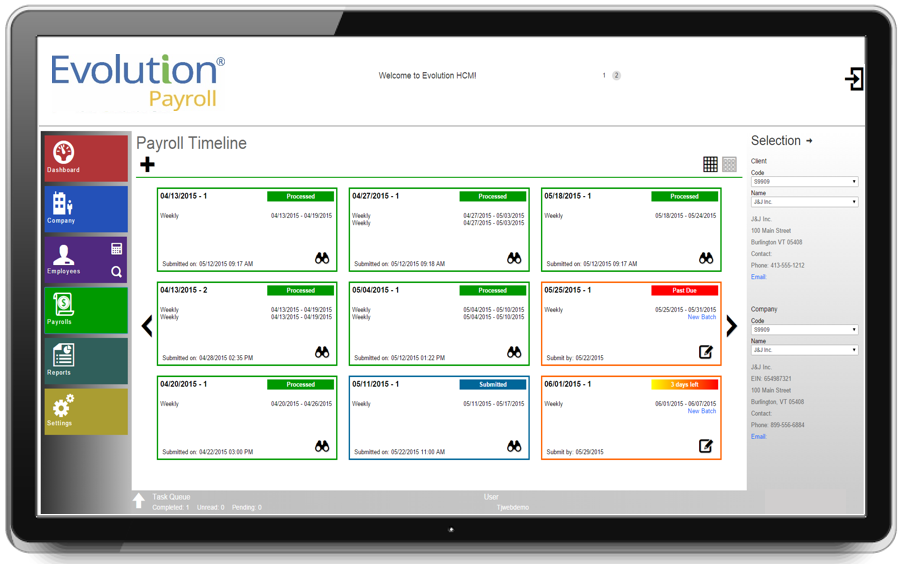The height and width of the screenshot is (567, 902).
Task: Click Completed: 1 in task queue
Action: coord(170,507)
